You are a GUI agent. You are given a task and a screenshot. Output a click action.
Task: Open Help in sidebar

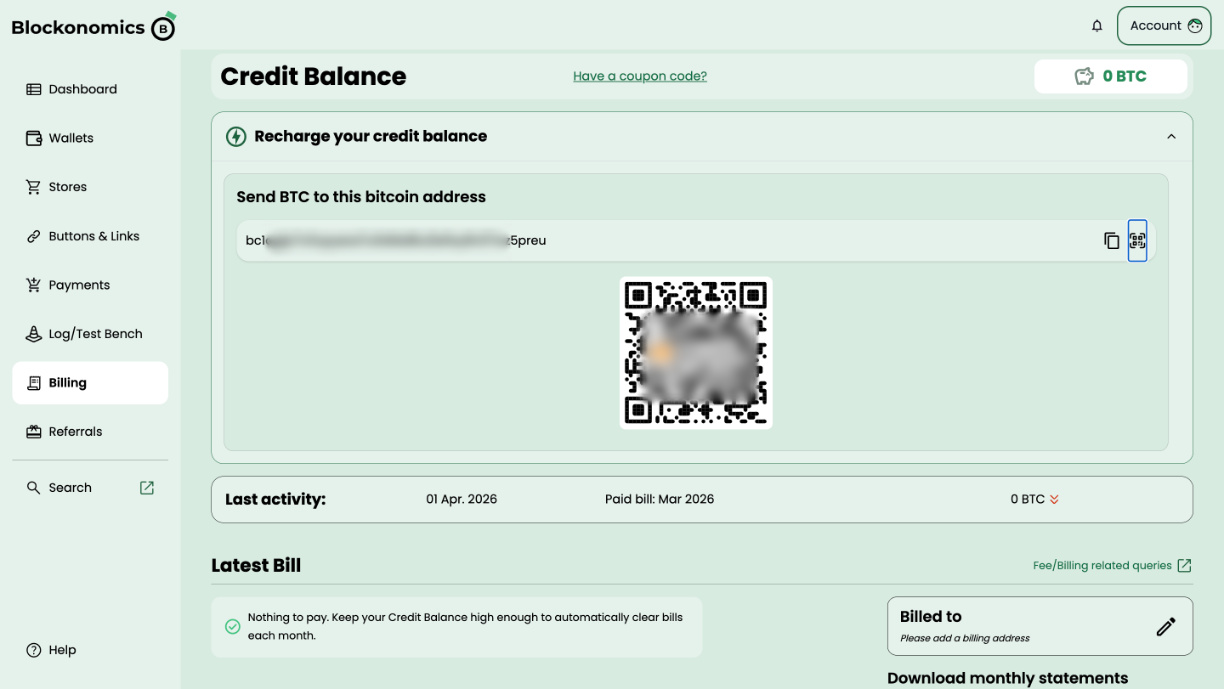point(51,650)
